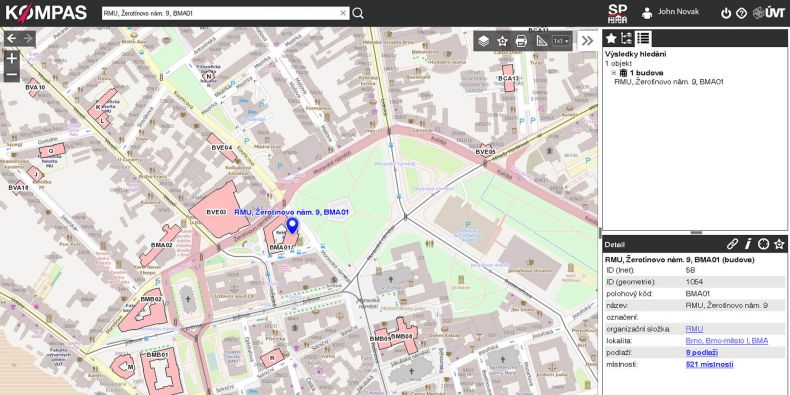Open the '8 podlaží' link
The image size is (790, 395).
click(702, 353)
